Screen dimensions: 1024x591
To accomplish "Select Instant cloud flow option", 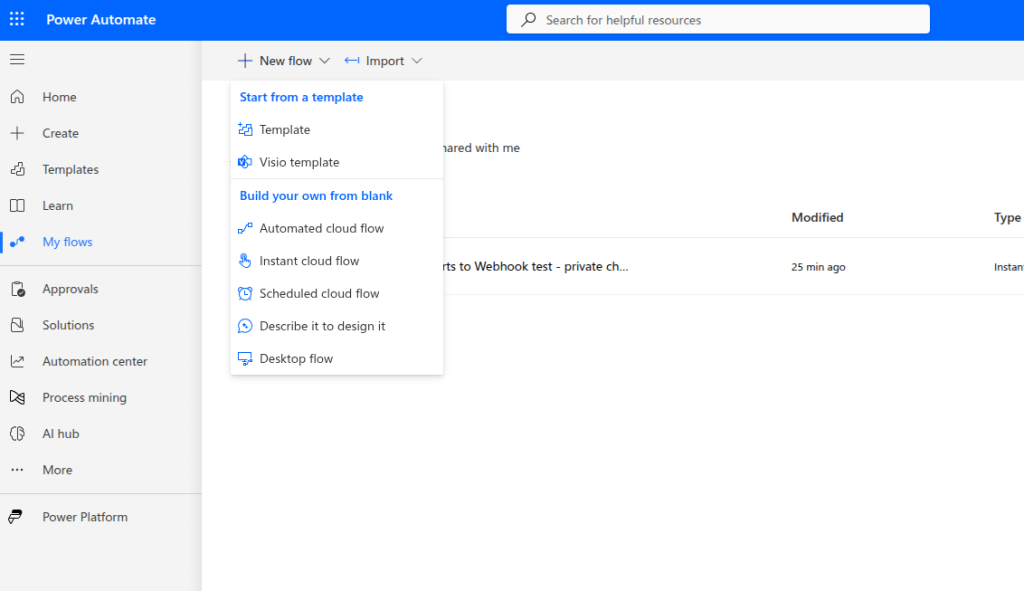I will pos(309,261).
